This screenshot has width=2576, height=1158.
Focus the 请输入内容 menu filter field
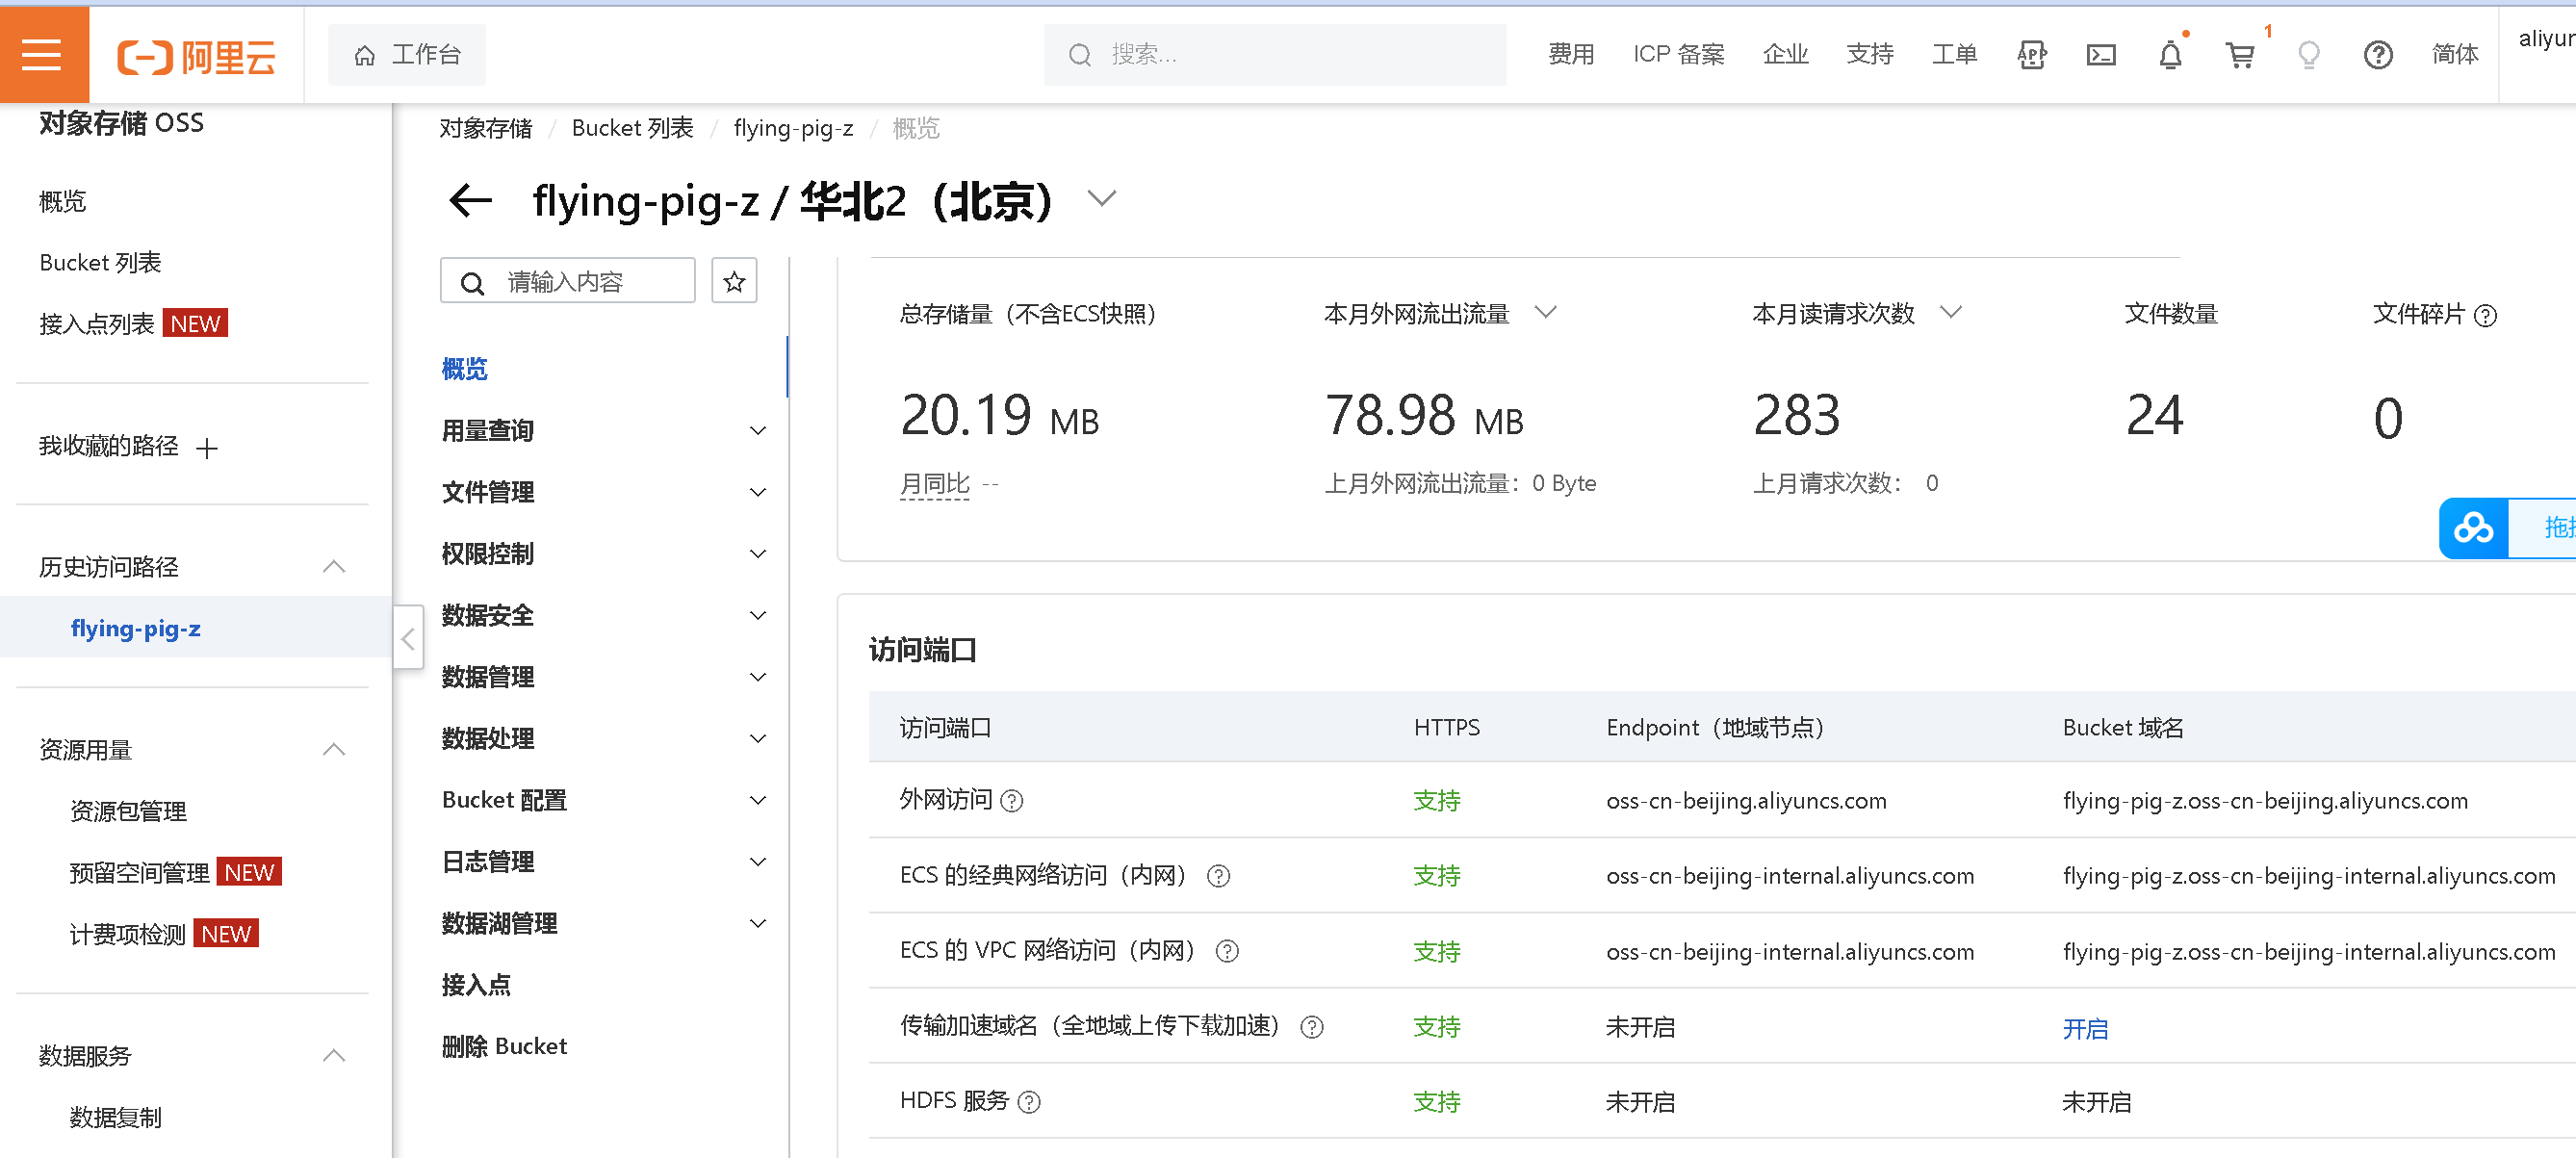[568, 281]
